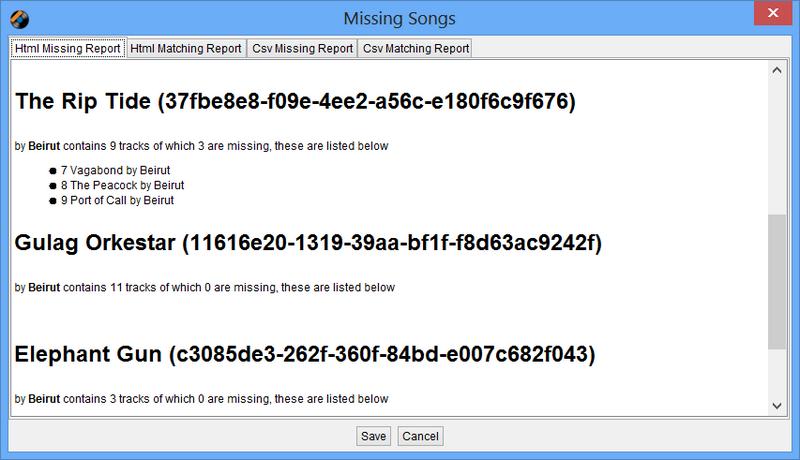
Task: Close the Missing Songs window
Action: click(772, 13)
